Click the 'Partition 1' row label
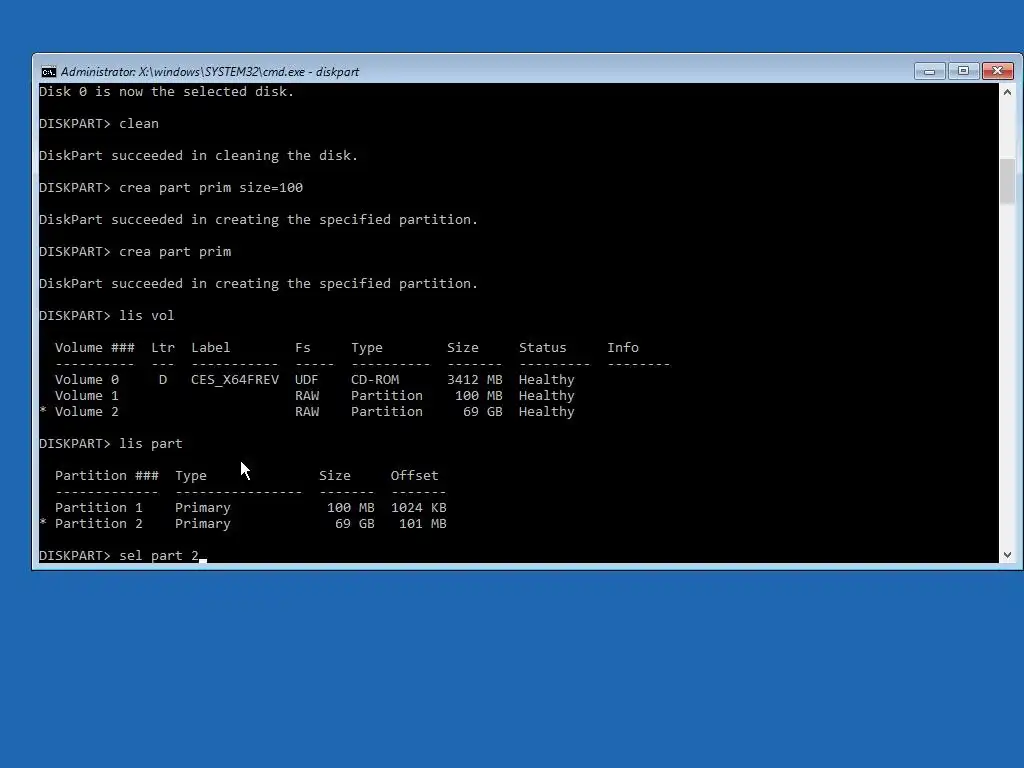Image resolution: width=1024 pixels, height=768 pixels. pyautogui.click(x=99, y=507)
